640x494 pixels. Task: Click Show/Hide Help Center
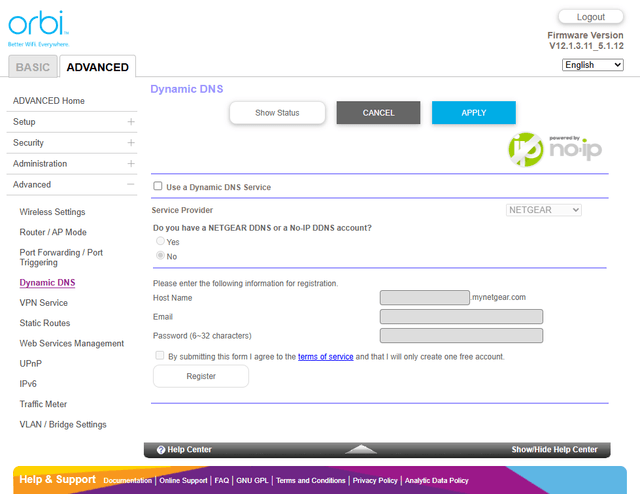coord(554,449)
